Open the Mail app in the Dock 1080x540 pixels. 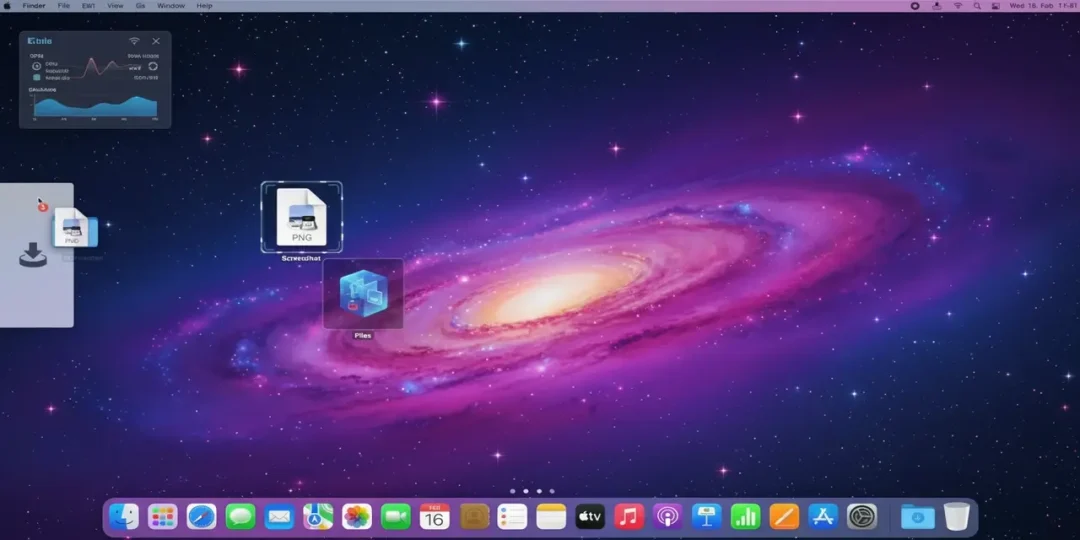(x=279, y=517)
